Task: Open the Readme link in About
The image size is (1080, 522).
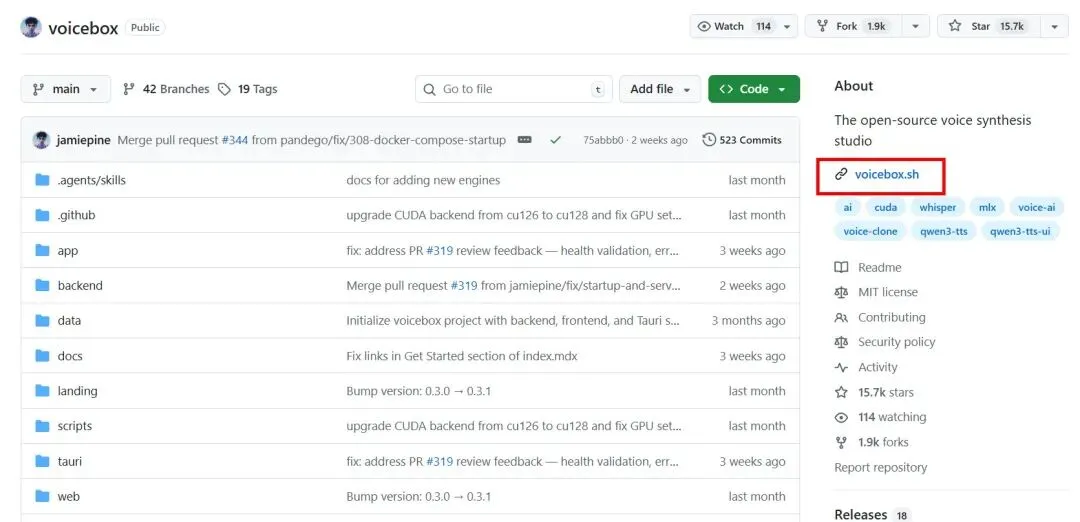Action: 880,267
